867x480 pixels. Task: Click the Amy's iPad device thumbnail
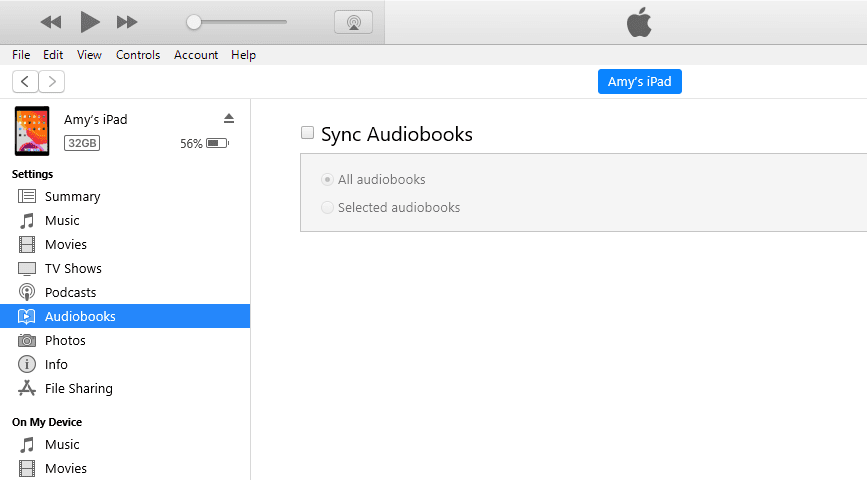(x=32, y=131)
